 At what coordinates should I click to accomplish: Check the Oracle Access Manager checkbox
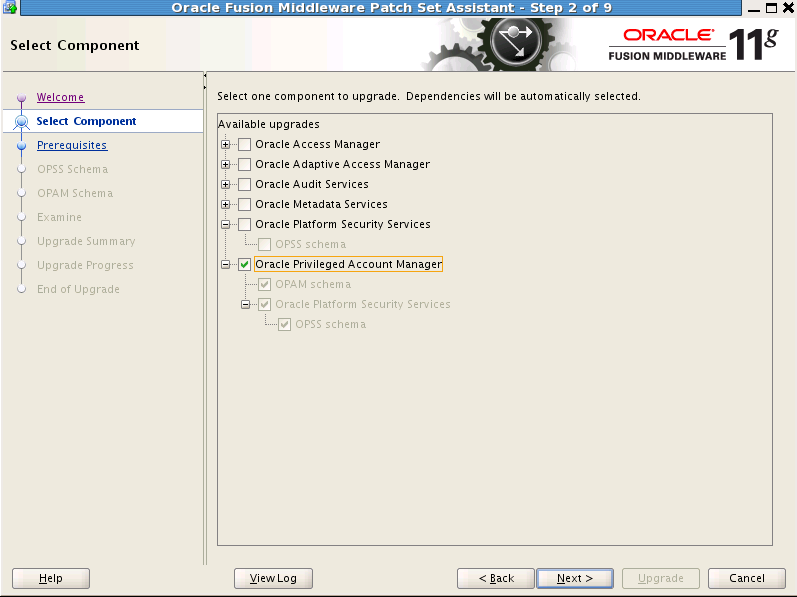(x=244, y=144)
